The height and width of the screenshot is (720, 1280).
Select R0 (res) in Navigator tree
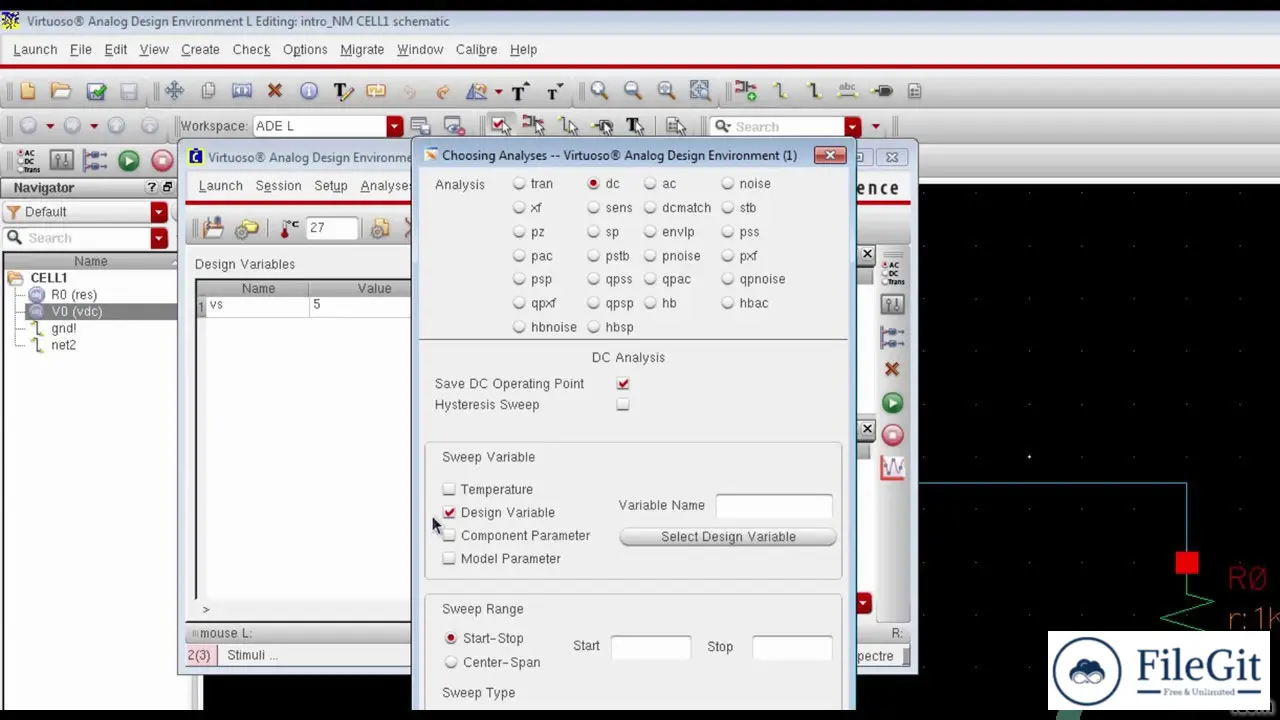click(x=74, y=295)
